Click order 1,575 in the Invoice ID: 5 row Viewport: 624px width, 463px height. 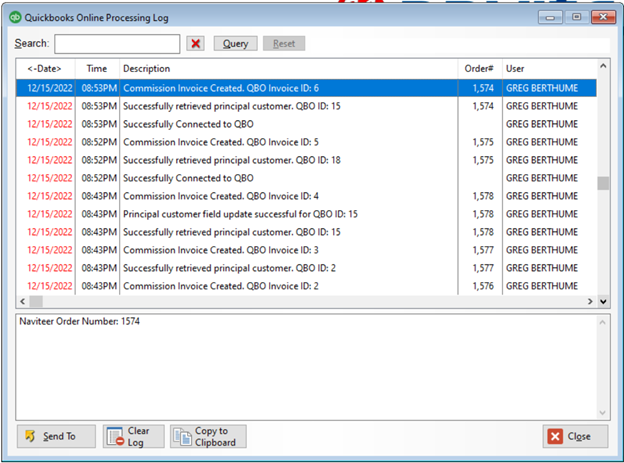(x=483, y=142)
